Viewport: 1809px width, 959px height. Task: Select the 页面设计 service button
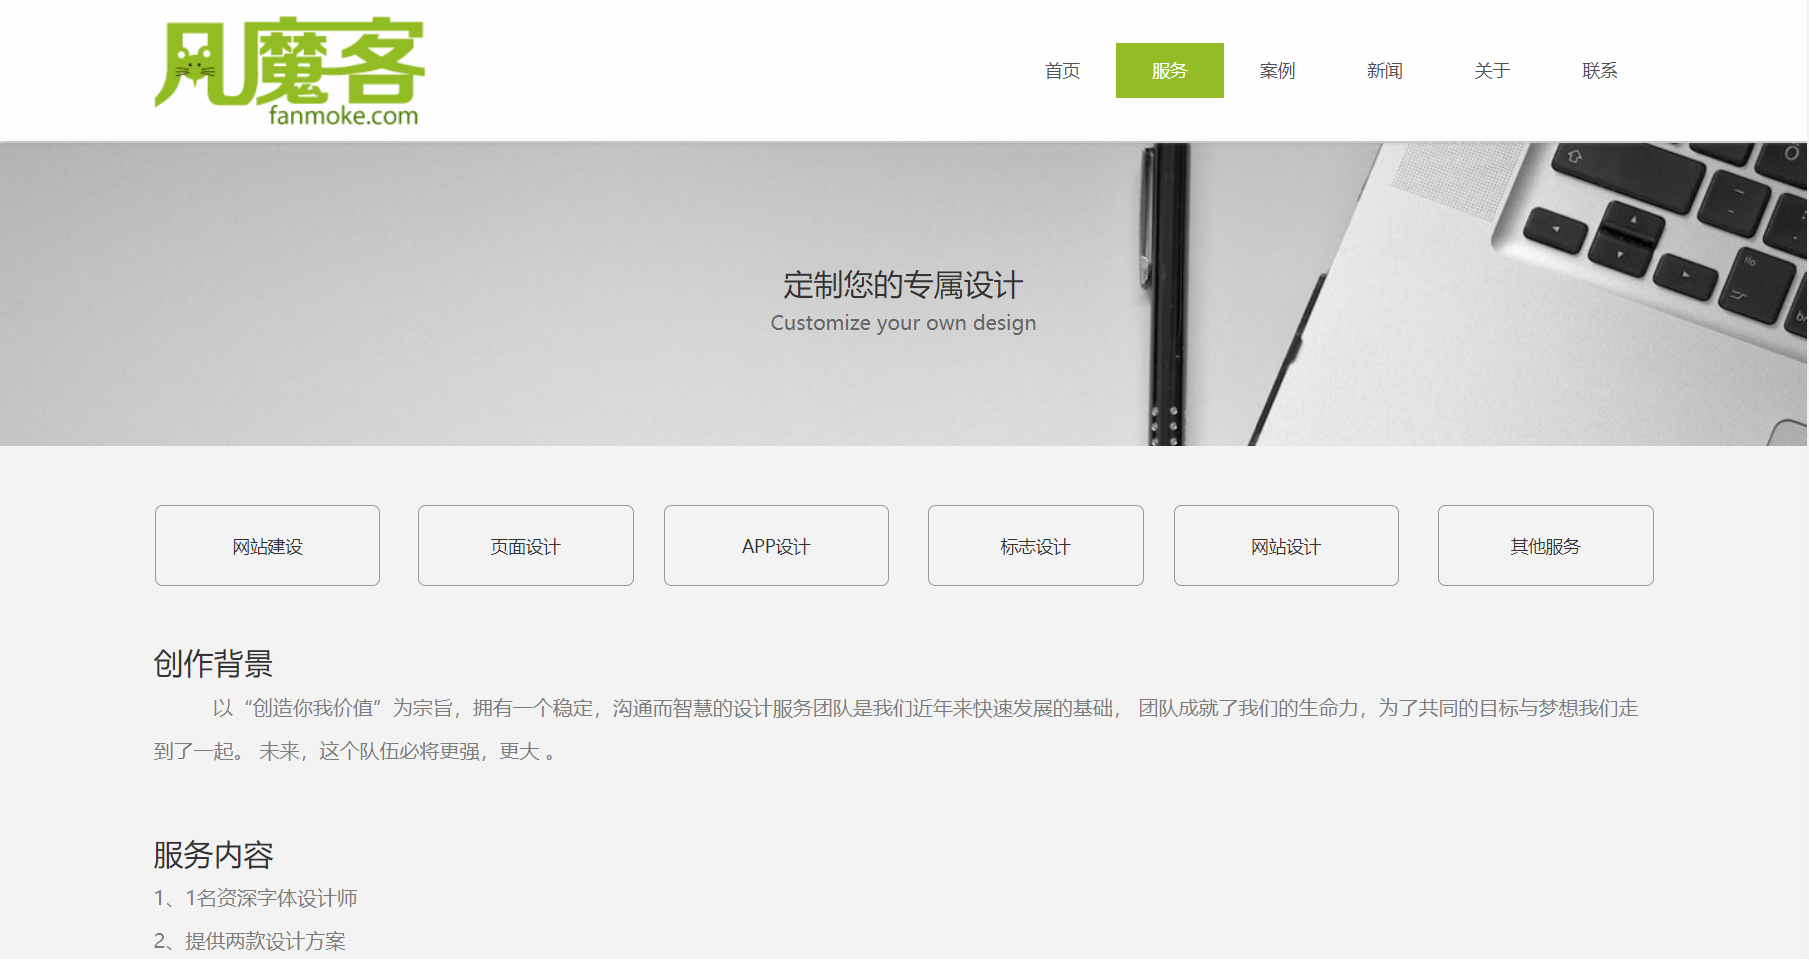pyautogui.click(x=525, y=546)
